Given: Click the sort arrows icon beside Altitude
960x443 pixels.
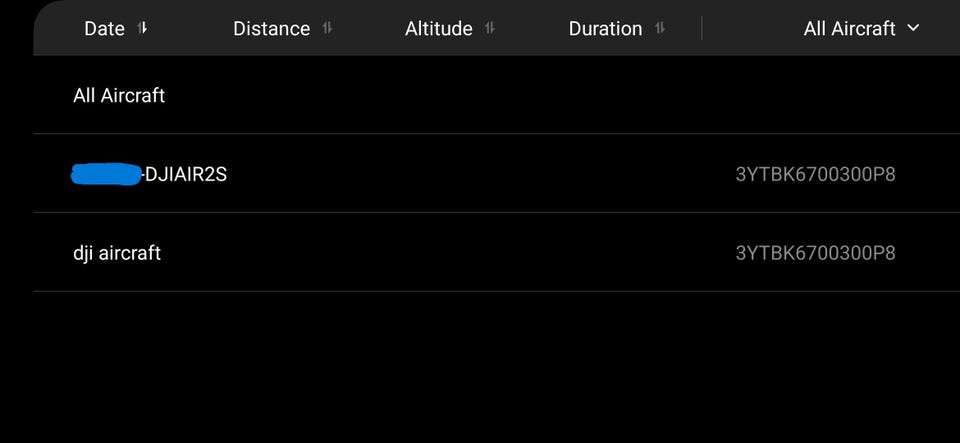Looking at the screenshot, I should pos(489,28).
